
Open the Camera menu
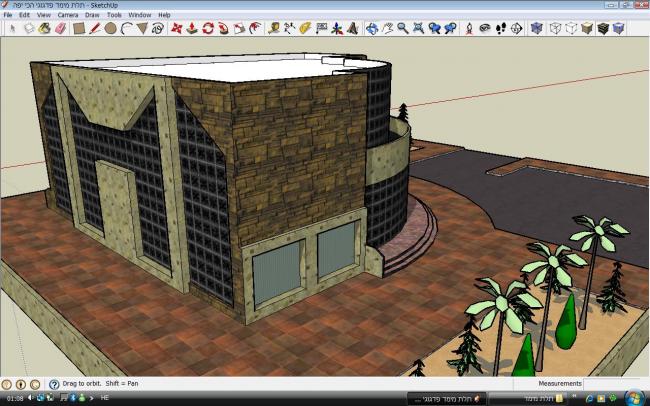coord(68,16)
